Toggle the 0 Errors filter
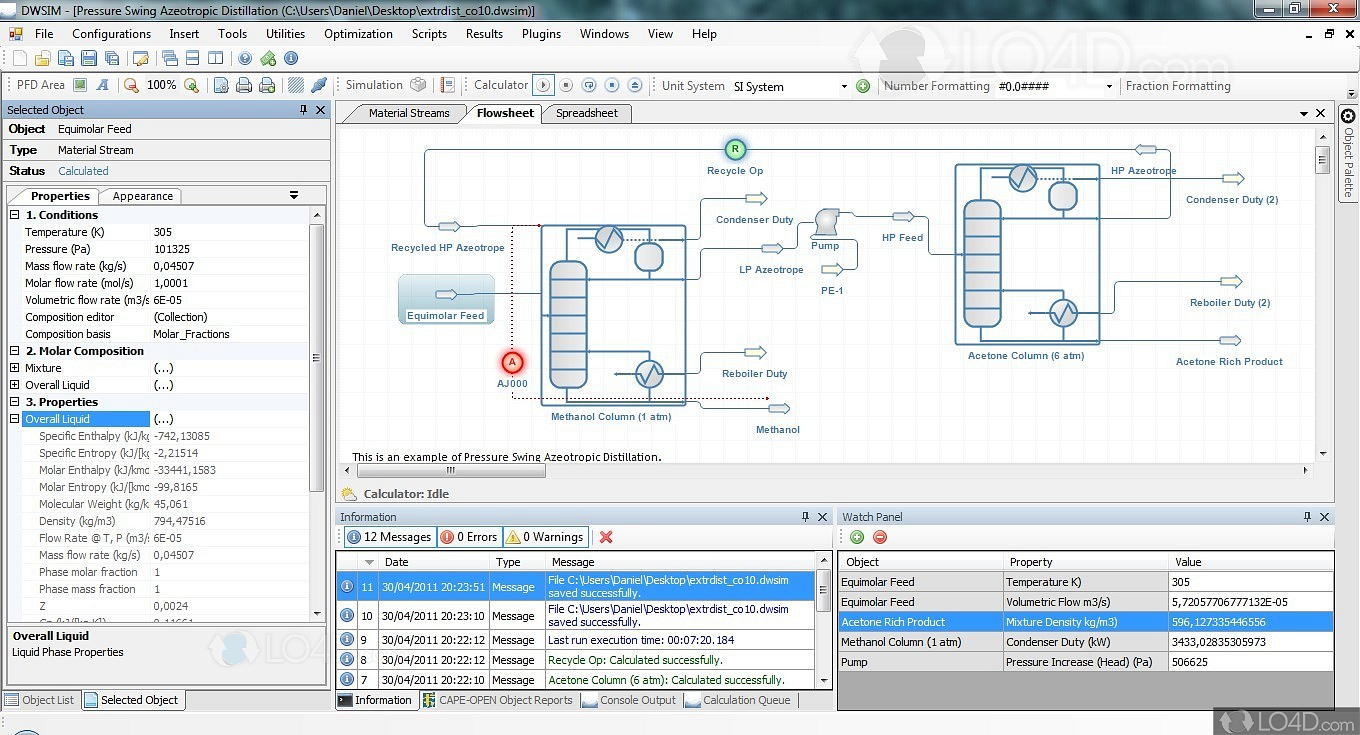Image resolution: width=1360 pixels, height=735 pixels. (469, 537)
